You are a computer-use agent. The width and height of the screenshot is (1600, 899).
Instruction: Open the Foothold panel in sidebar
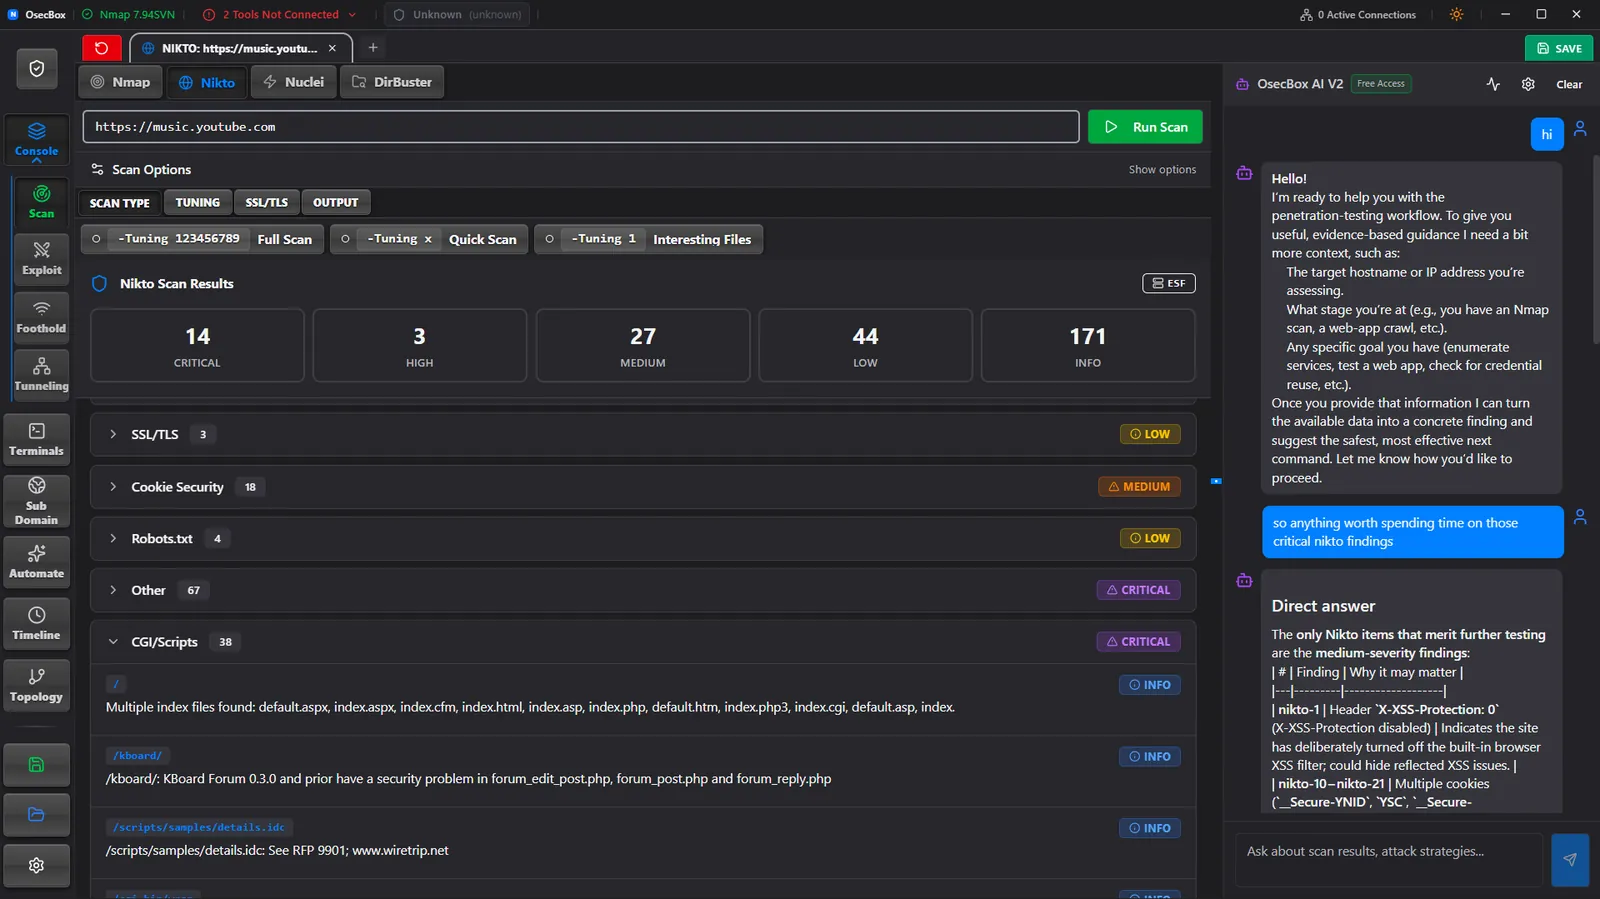point(42,316)
